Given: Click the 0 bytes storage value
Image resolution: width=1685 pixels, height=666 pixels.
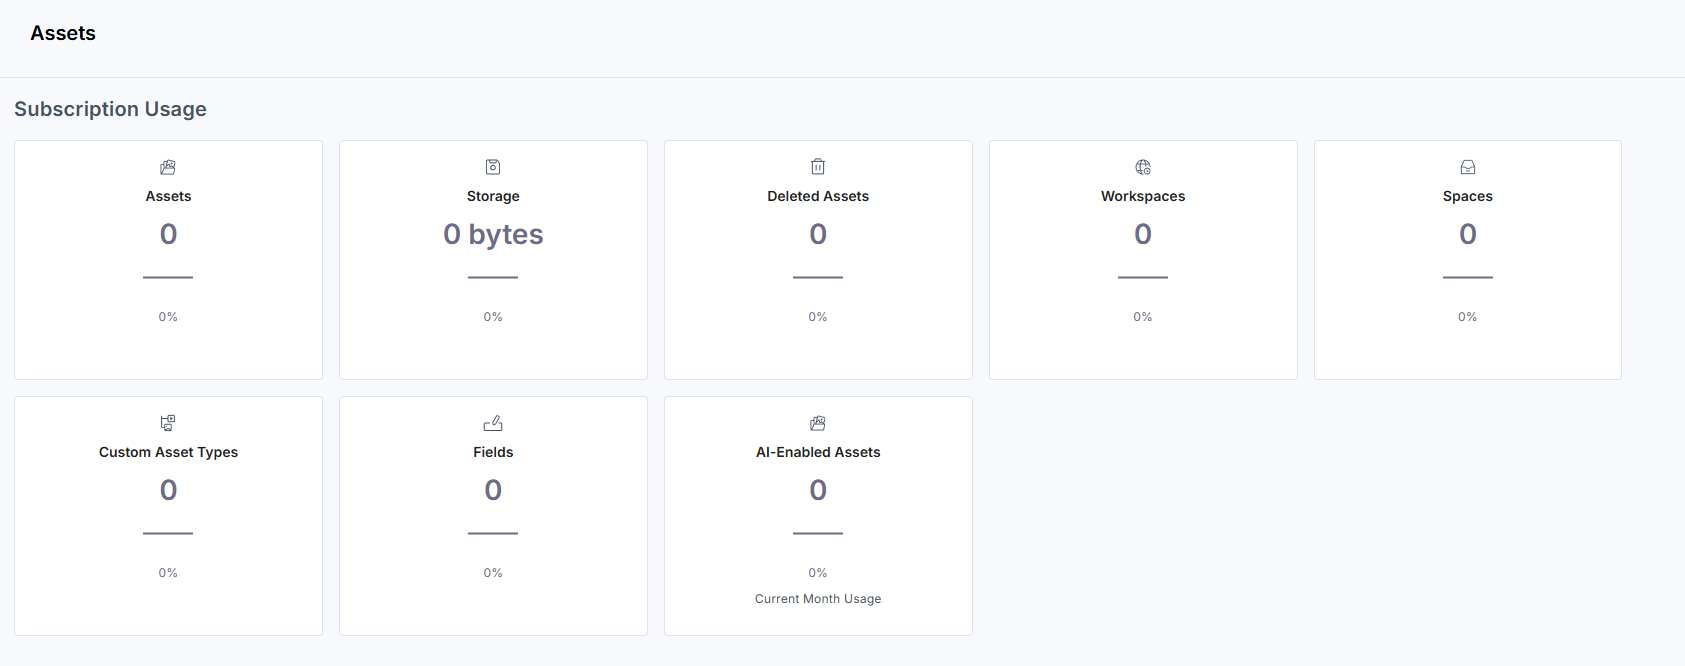Looking at the screenshot, I should 493,234.
